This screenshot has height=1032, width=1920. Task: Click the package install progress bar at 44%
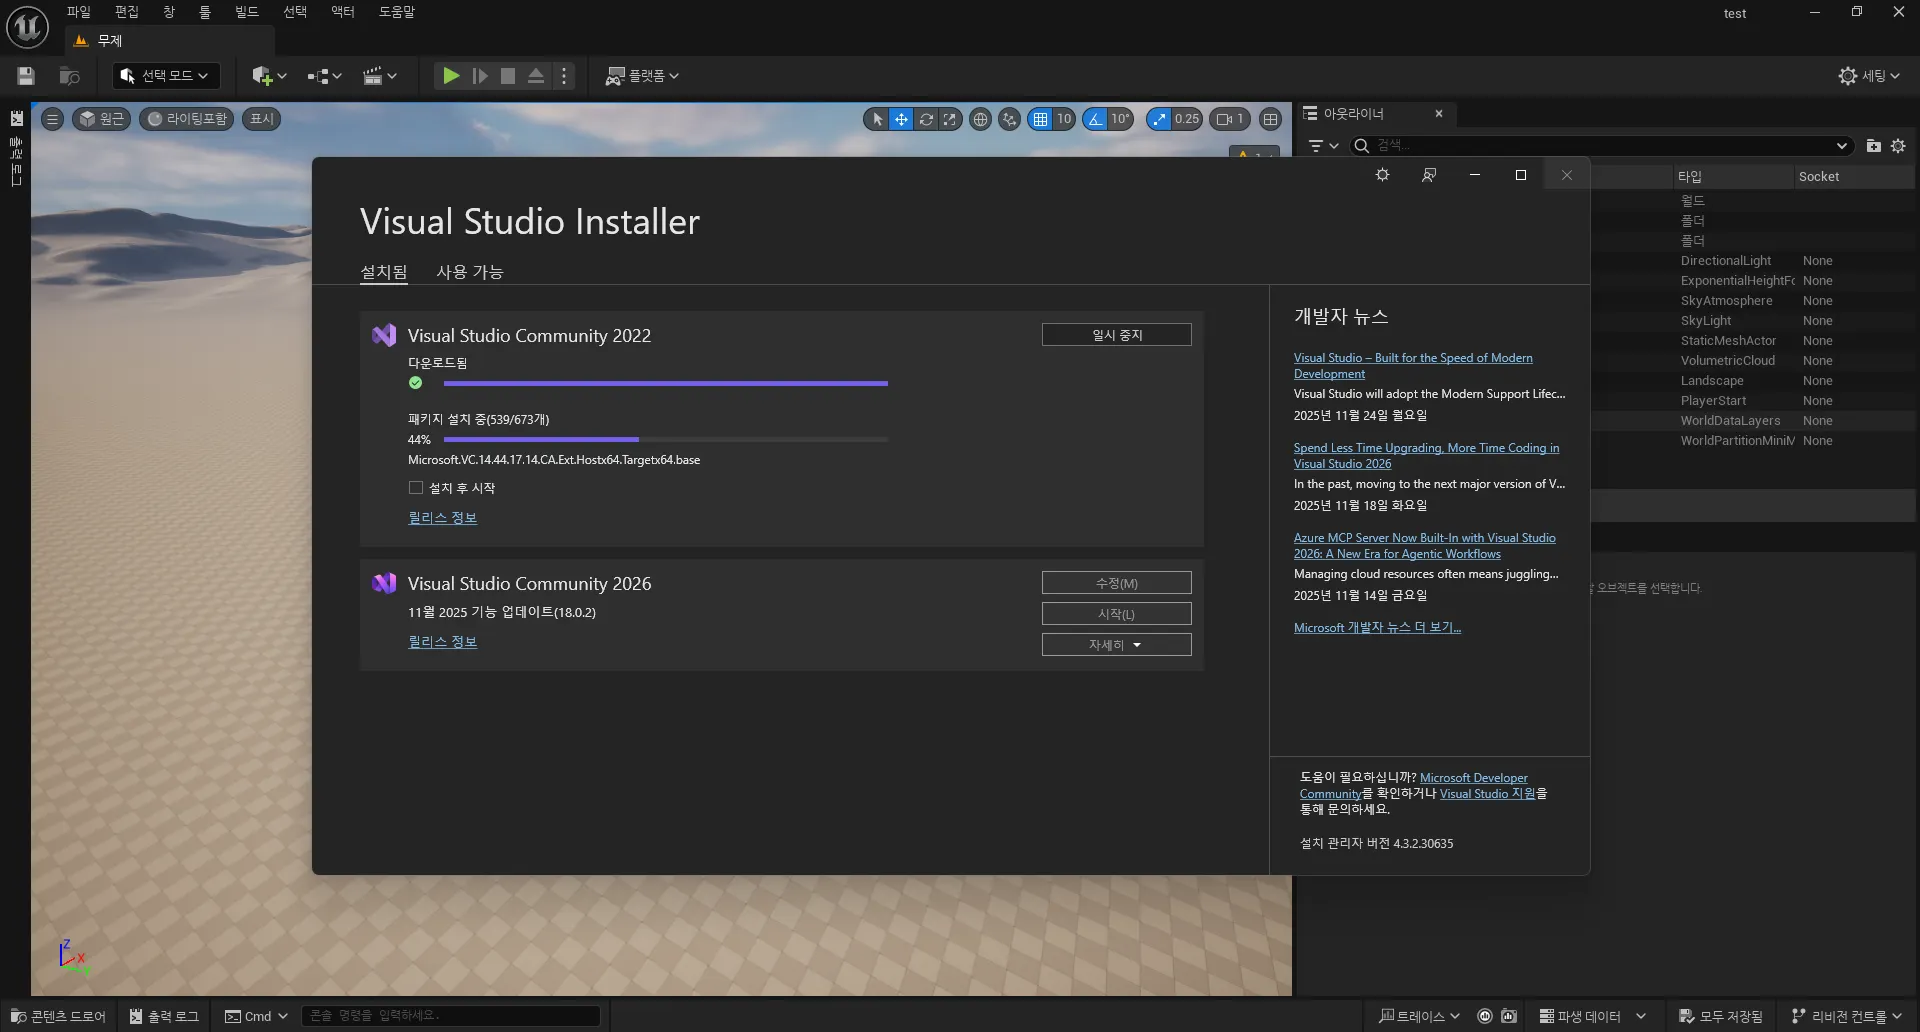click(x=666, y=439)
